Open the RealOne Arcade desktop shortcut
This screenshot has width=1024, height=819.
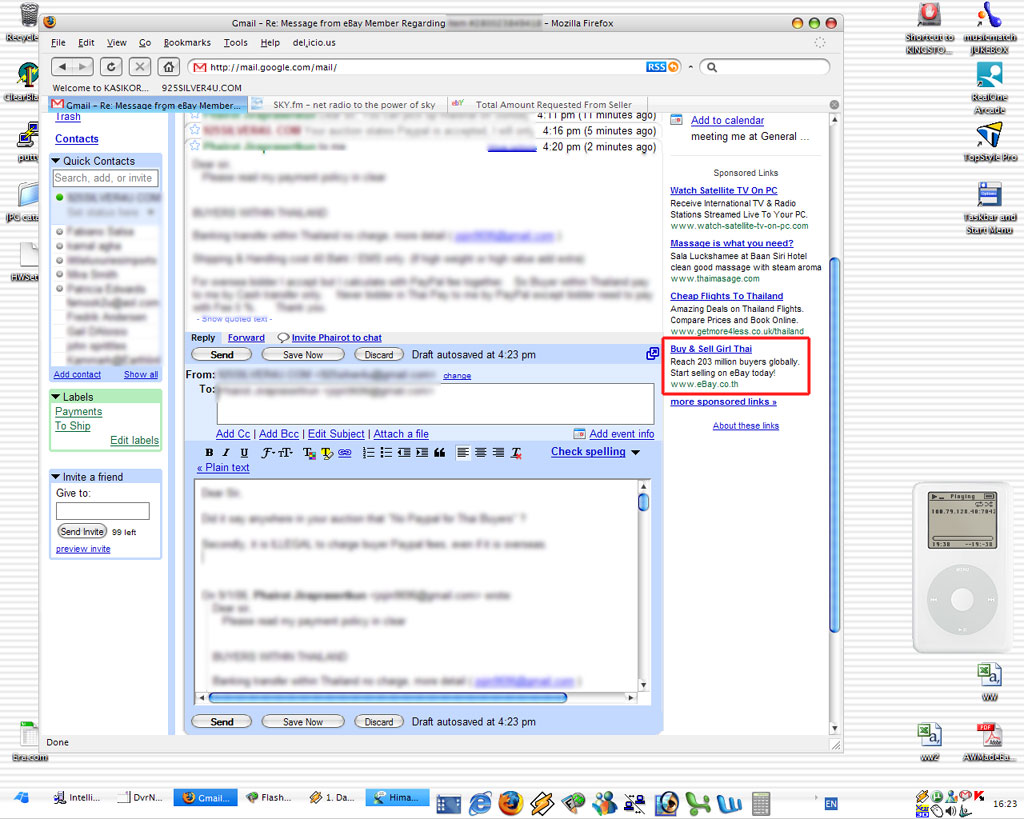989,88
